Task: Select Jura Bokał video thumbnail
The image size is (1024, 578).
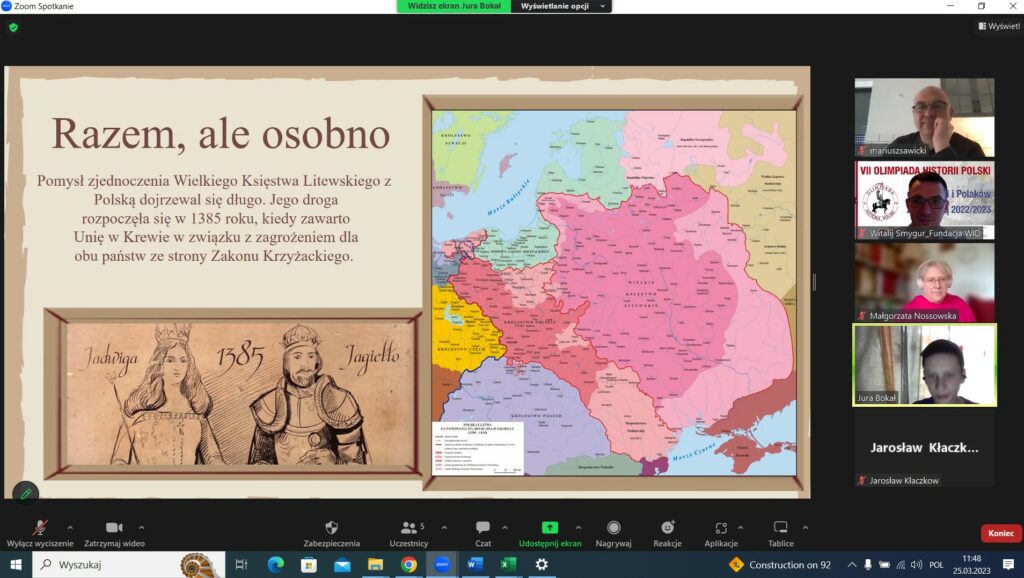Action: click(924, 365)
